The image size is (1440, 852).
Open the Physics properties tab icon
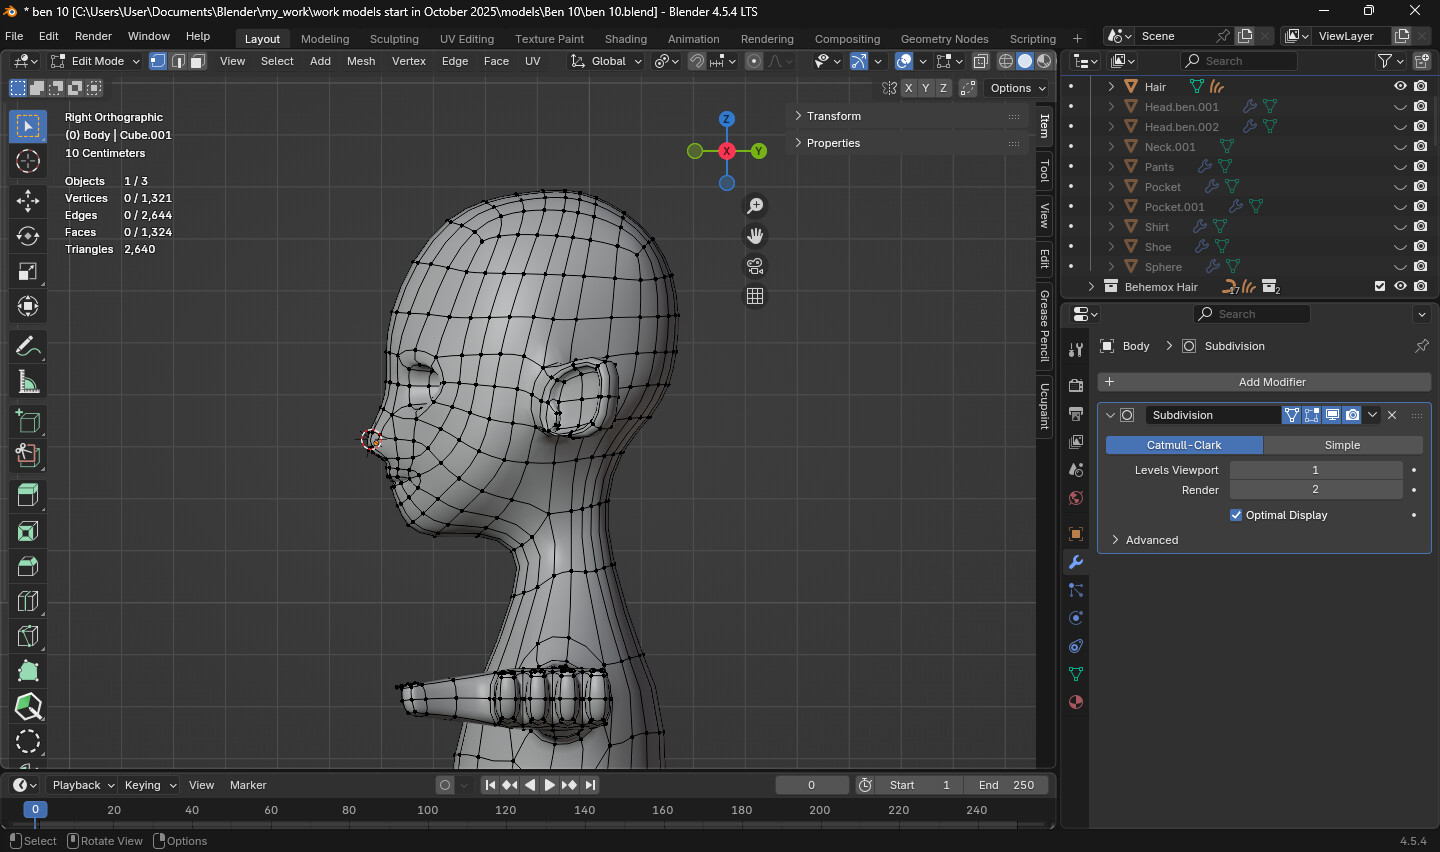click(x=1076, y=618)
